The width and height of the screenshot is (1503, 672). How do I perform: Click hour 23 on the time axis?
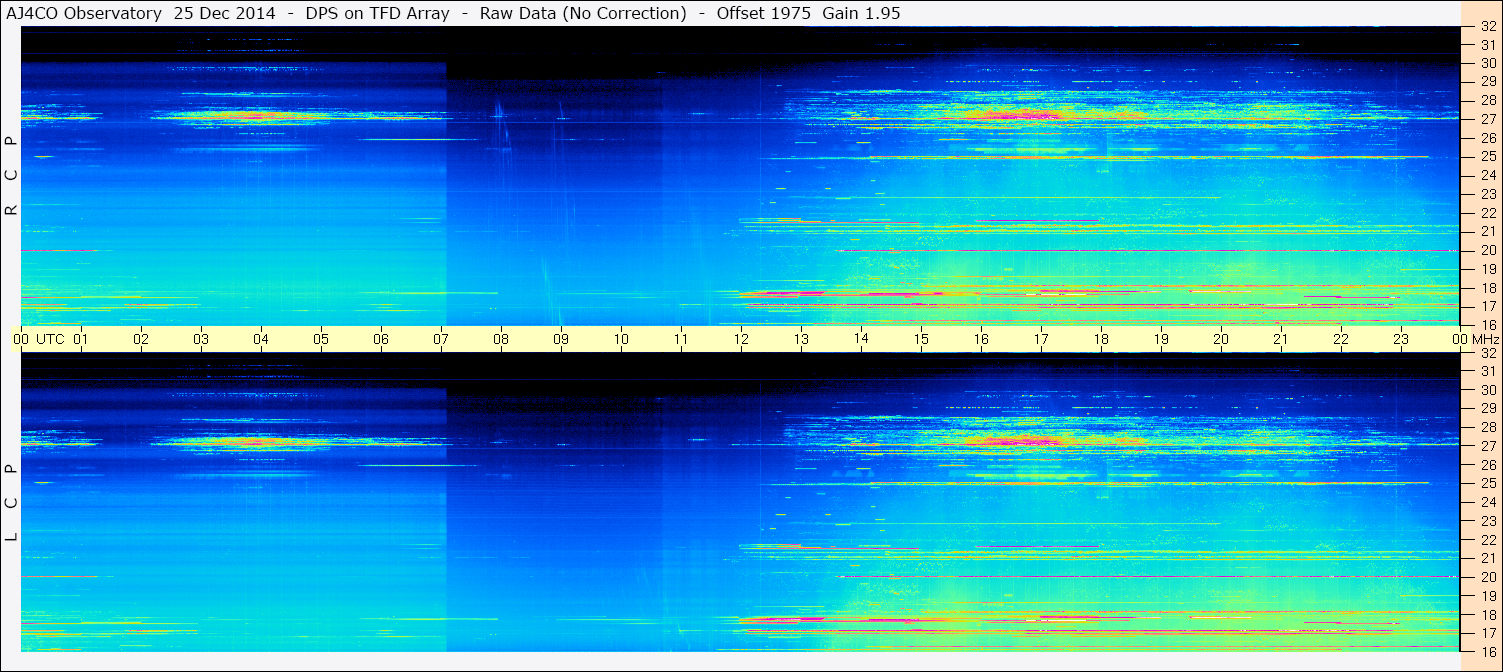pos(1401,339)
